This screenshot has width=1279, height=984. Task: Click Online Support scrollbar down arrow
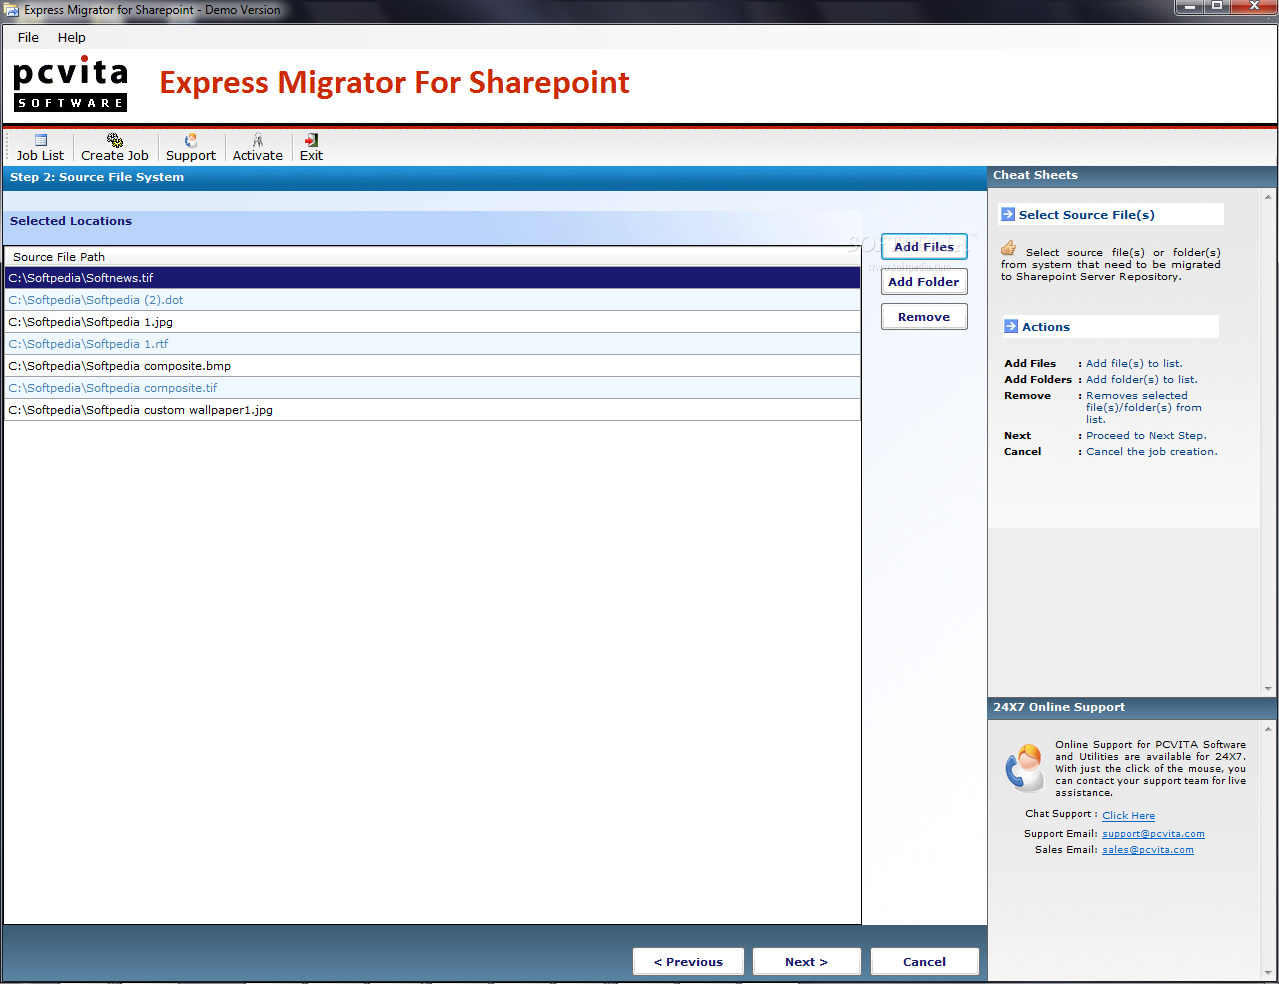[x=1268, y=972]
